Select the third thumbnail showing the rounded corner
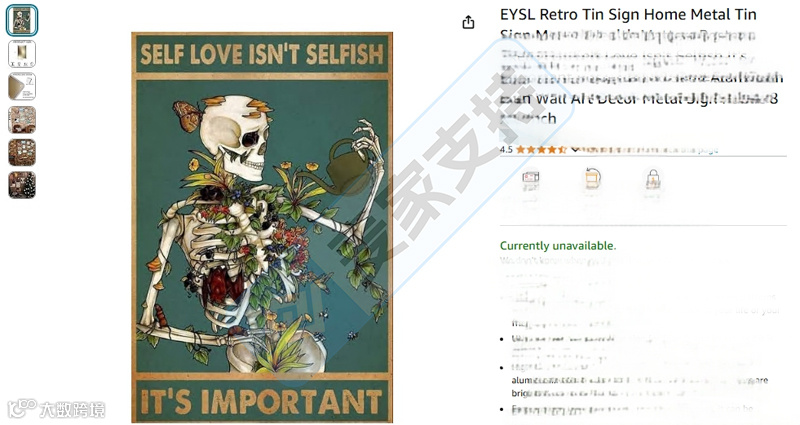The height and width of the screenshot is (425, 800). (22, 86)
